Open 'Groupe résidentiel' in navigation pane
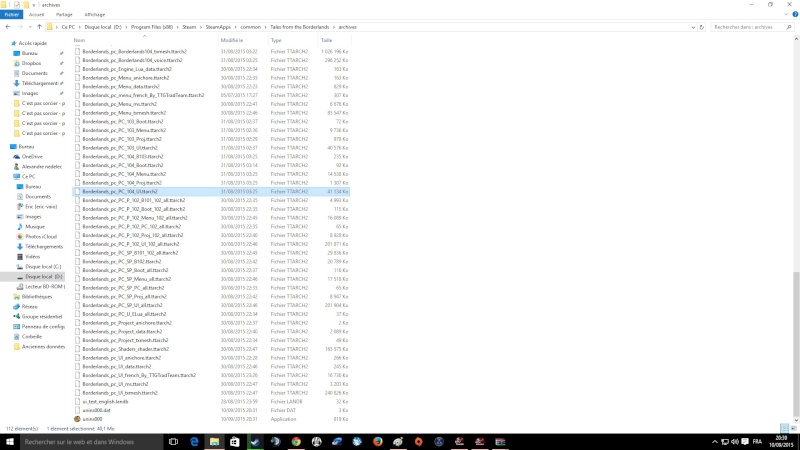Viewport: 800px width, 450px height. [x=41, y=317]
